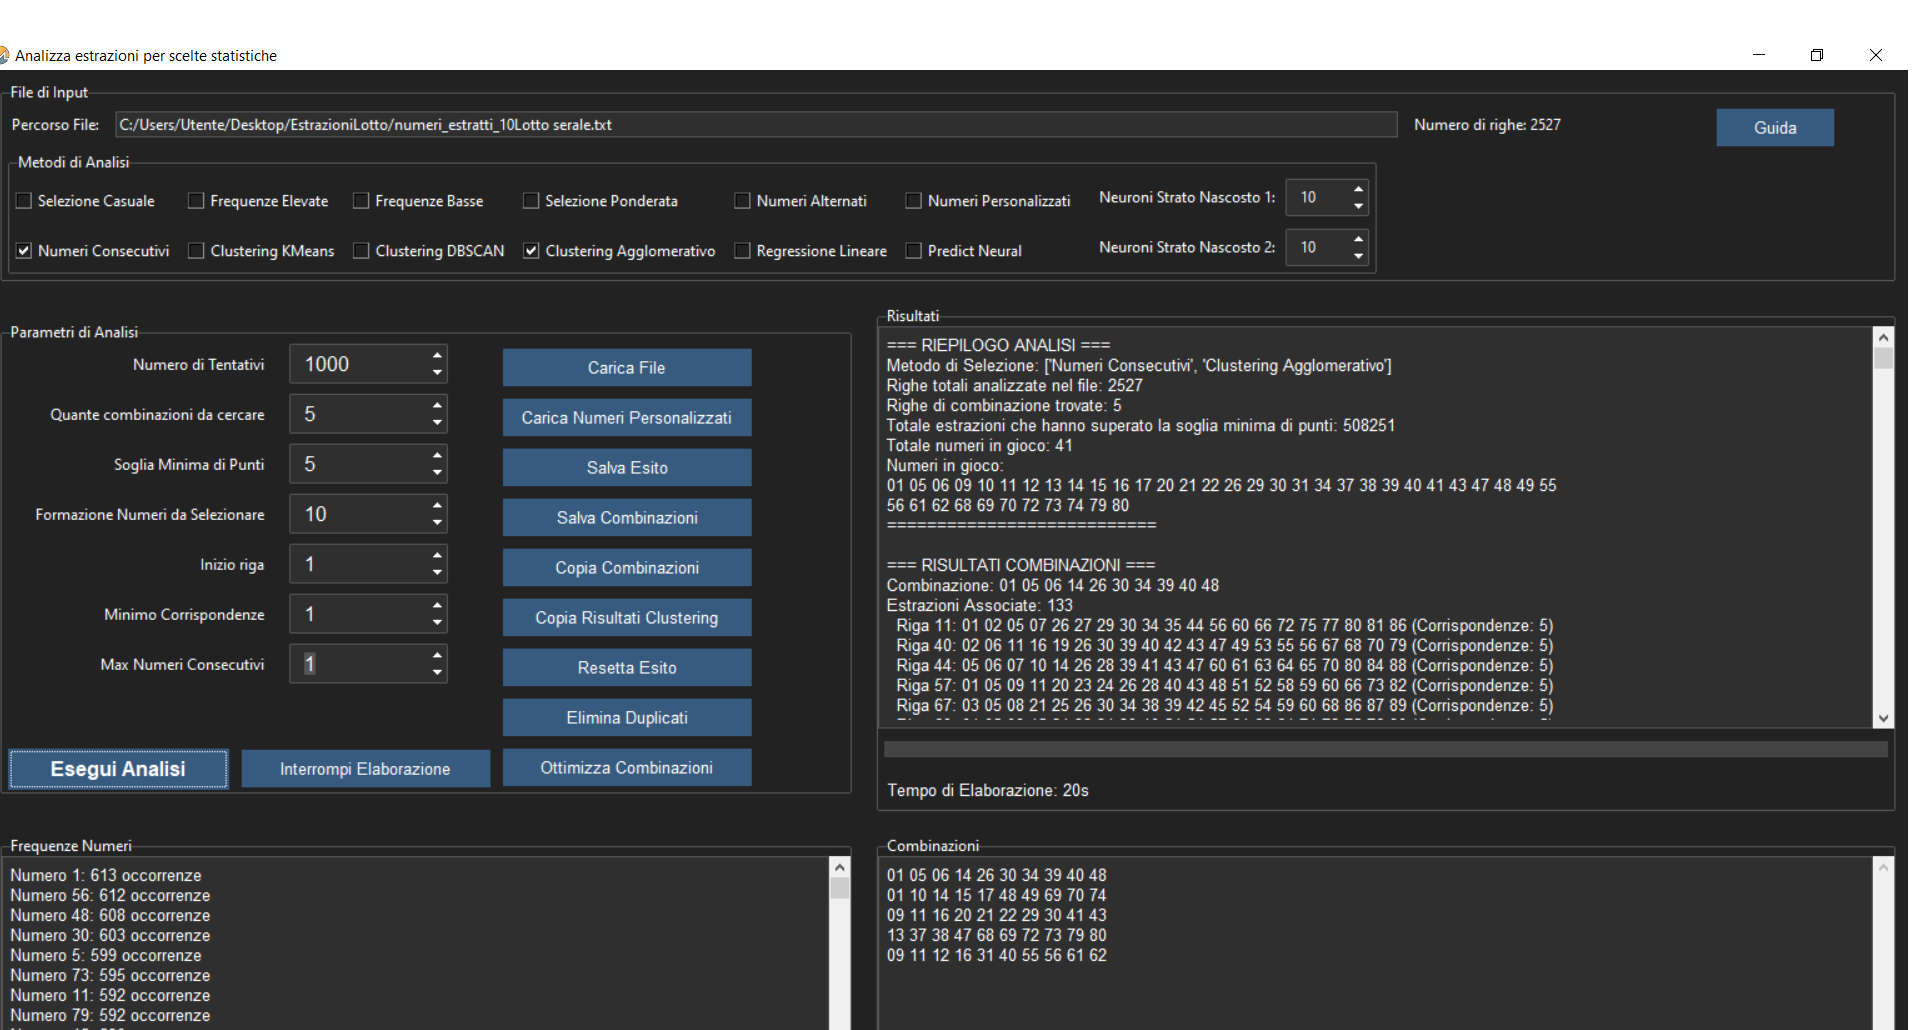The image size is (1920, 1030).
Task: Click the Percorso File path field
Action: [x=755, y=125]
